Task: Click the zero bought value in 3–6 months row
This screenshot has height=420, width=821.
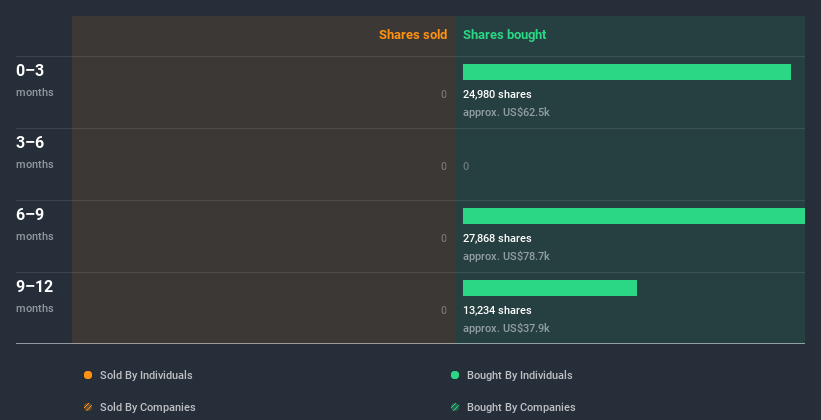Action: point(466,166)
